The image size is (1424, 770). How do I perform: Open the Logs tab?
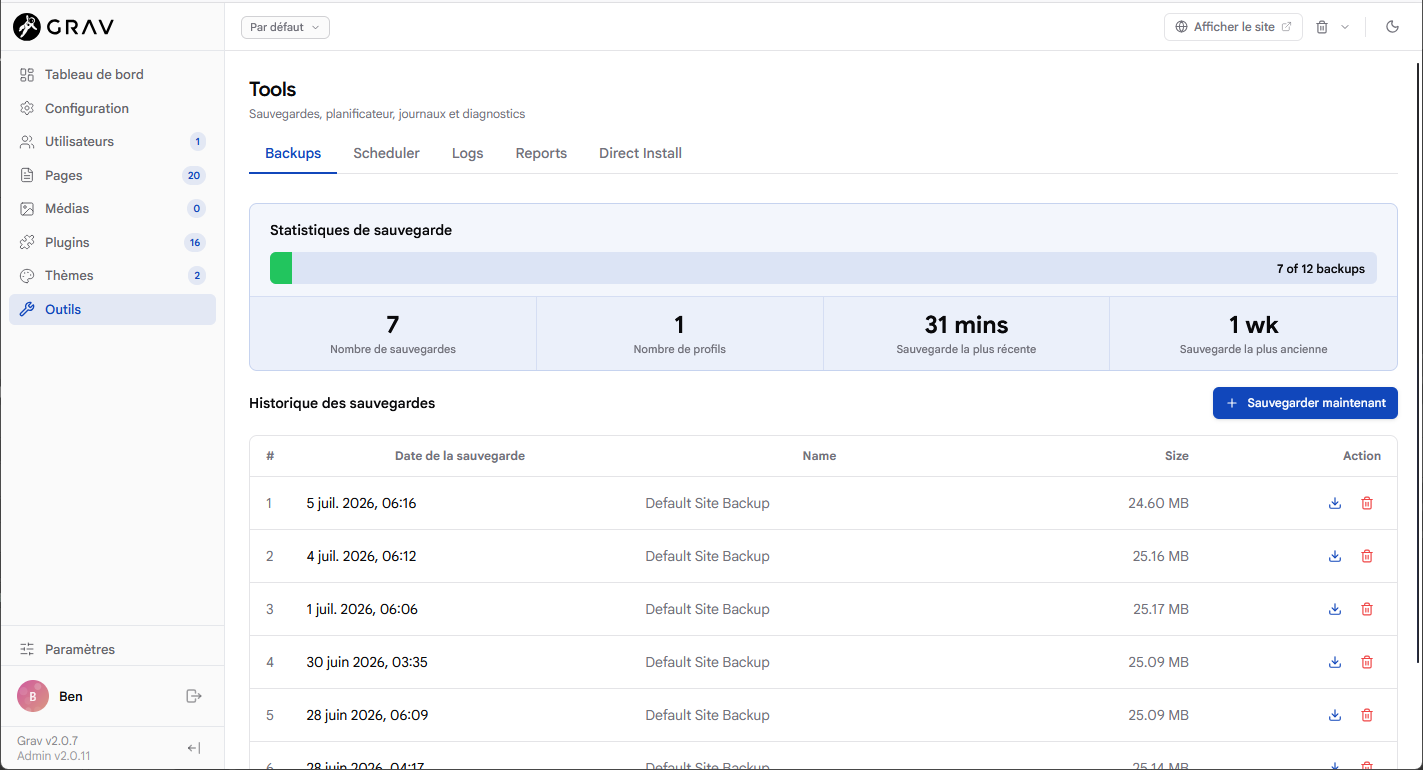pyautogui.click(x=467, y=153)
